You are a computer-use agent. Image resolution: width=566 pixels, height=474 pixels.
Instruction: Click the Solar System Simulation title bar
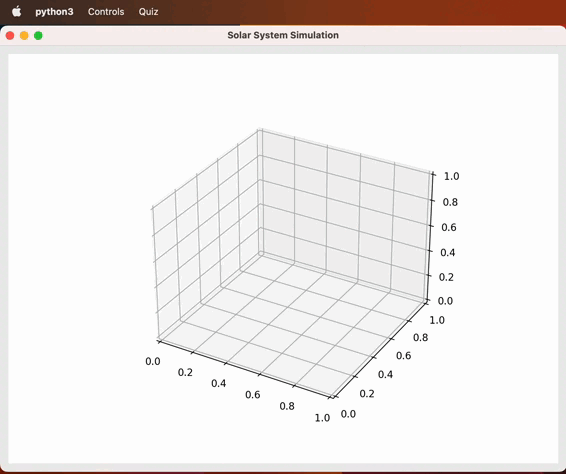[x=283, y=35]
